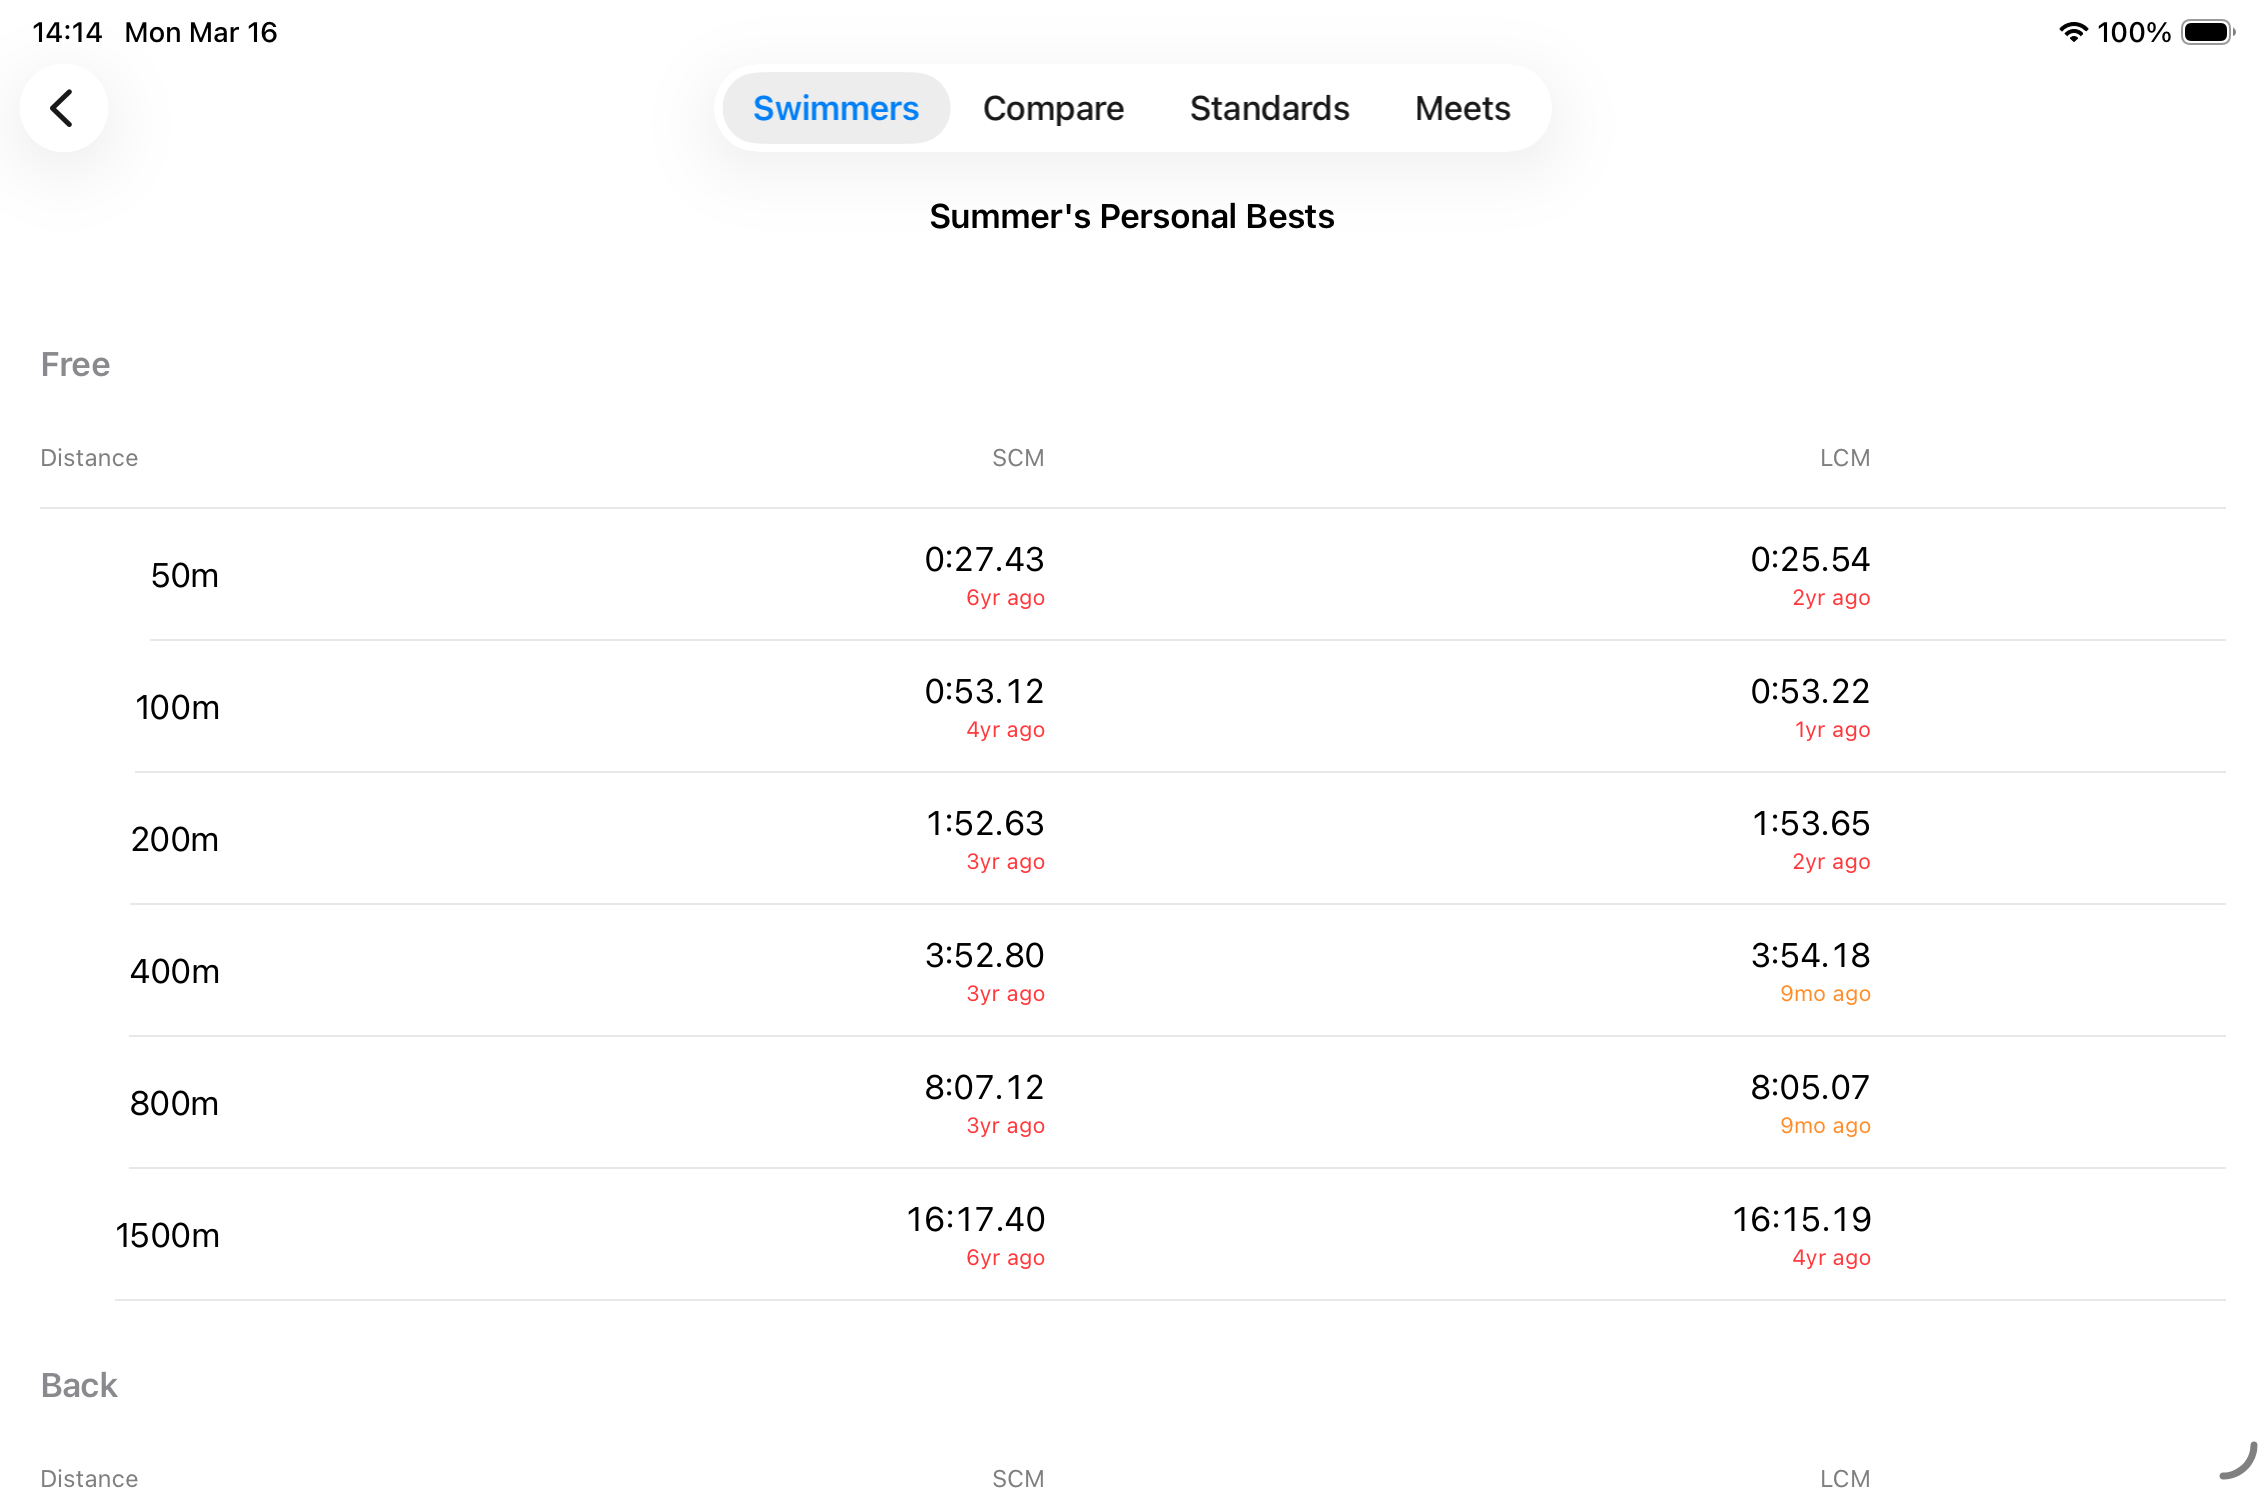2266x1488 pixels.
Task: Tap the Free stroke section header
Action: click(75, 364)
